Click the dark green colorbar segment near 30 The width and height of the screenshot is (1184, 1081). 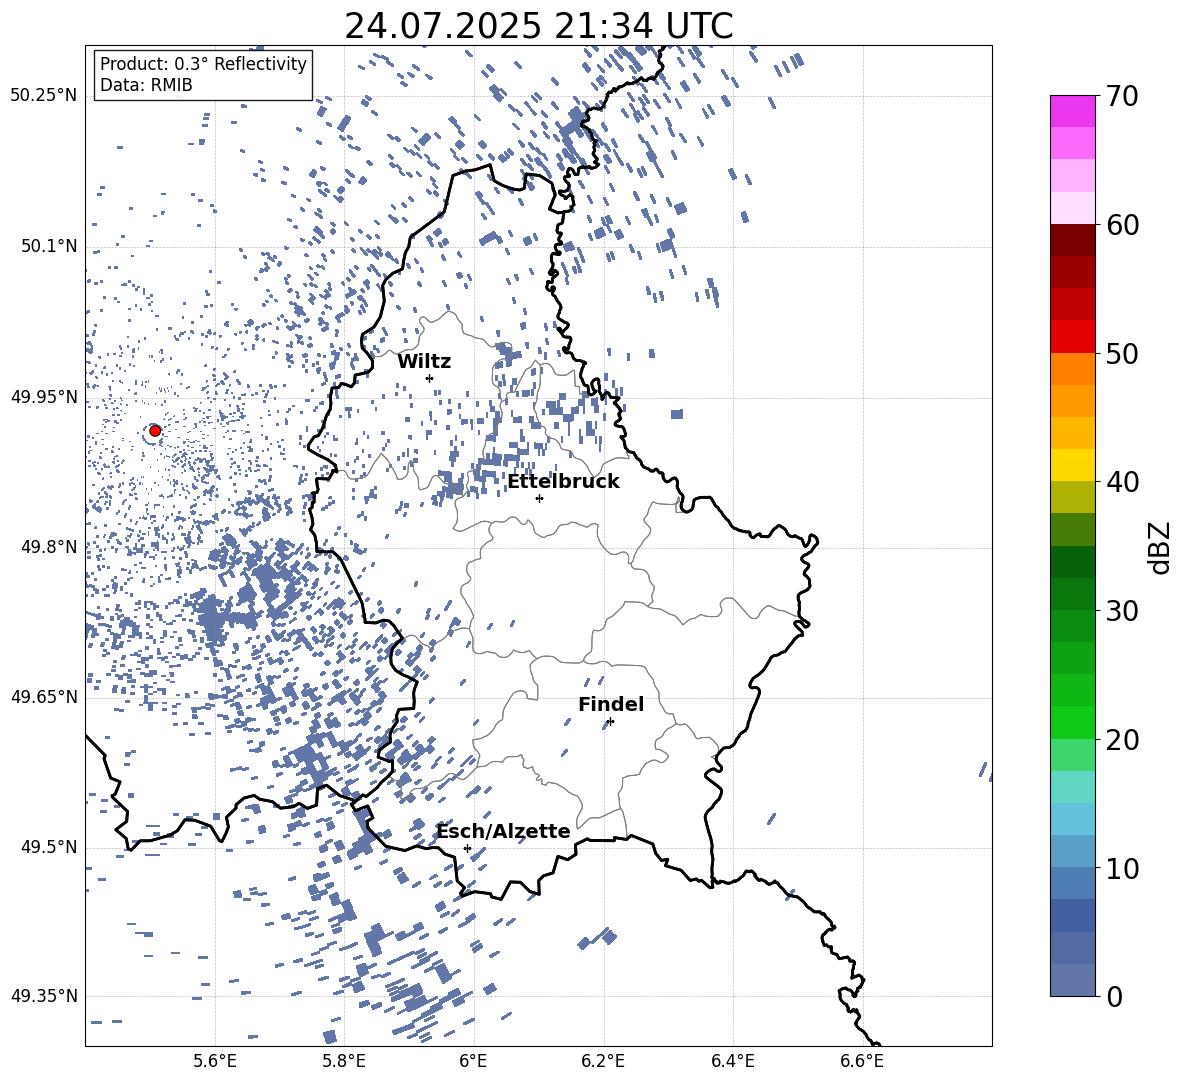point(1072,594)
